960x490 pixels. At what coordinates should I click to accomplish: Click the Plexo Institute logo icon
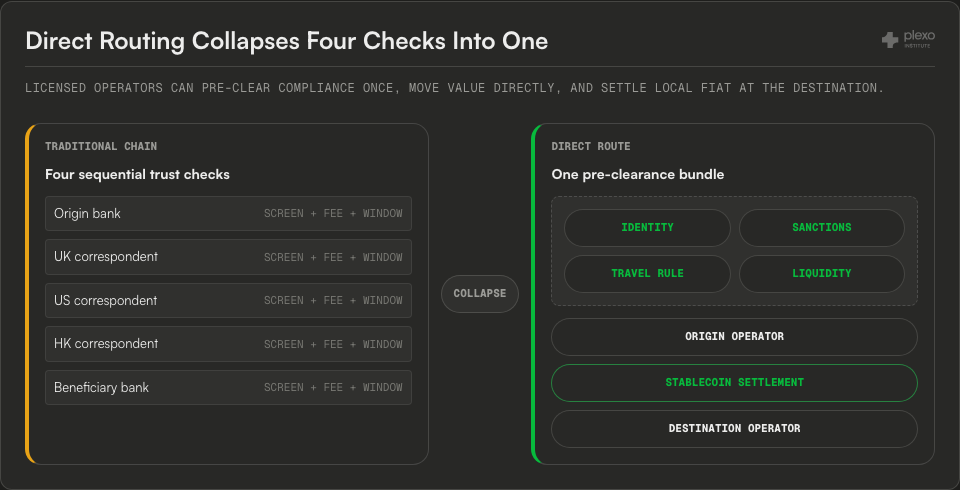[x=890, y=40]
